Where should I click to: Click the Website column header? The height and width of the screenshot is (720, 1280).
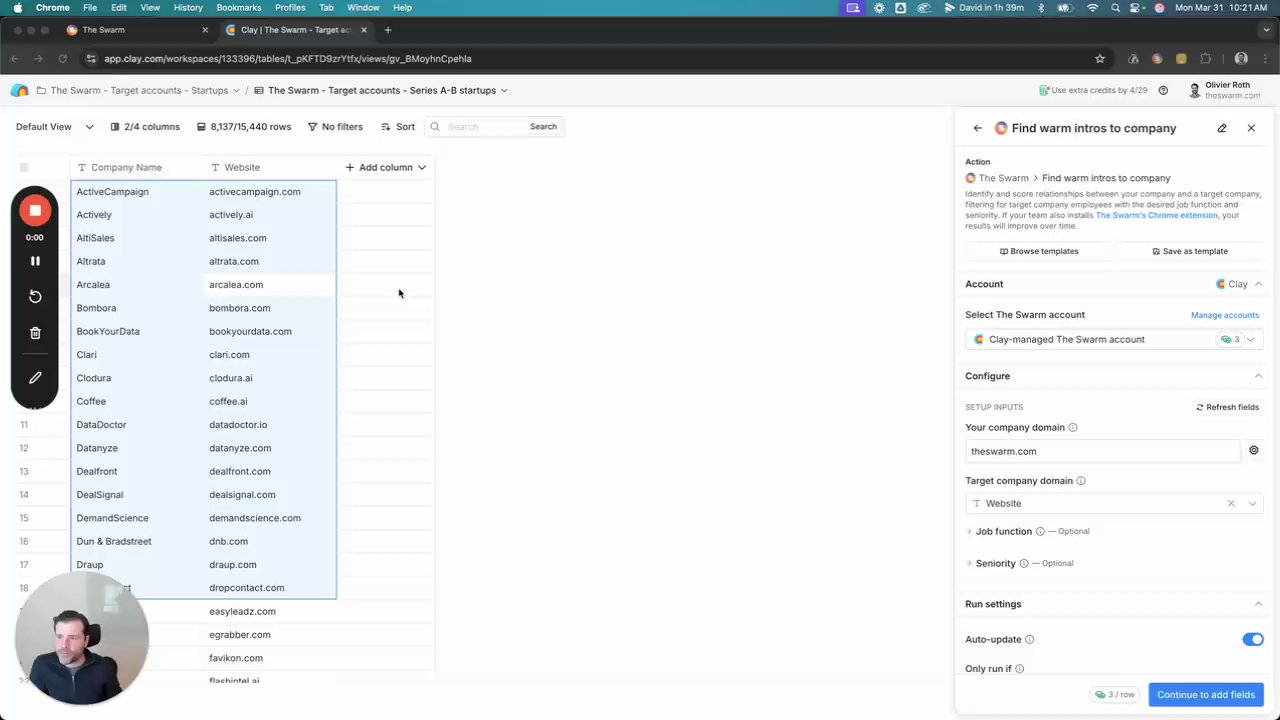(x=269, y=167)
